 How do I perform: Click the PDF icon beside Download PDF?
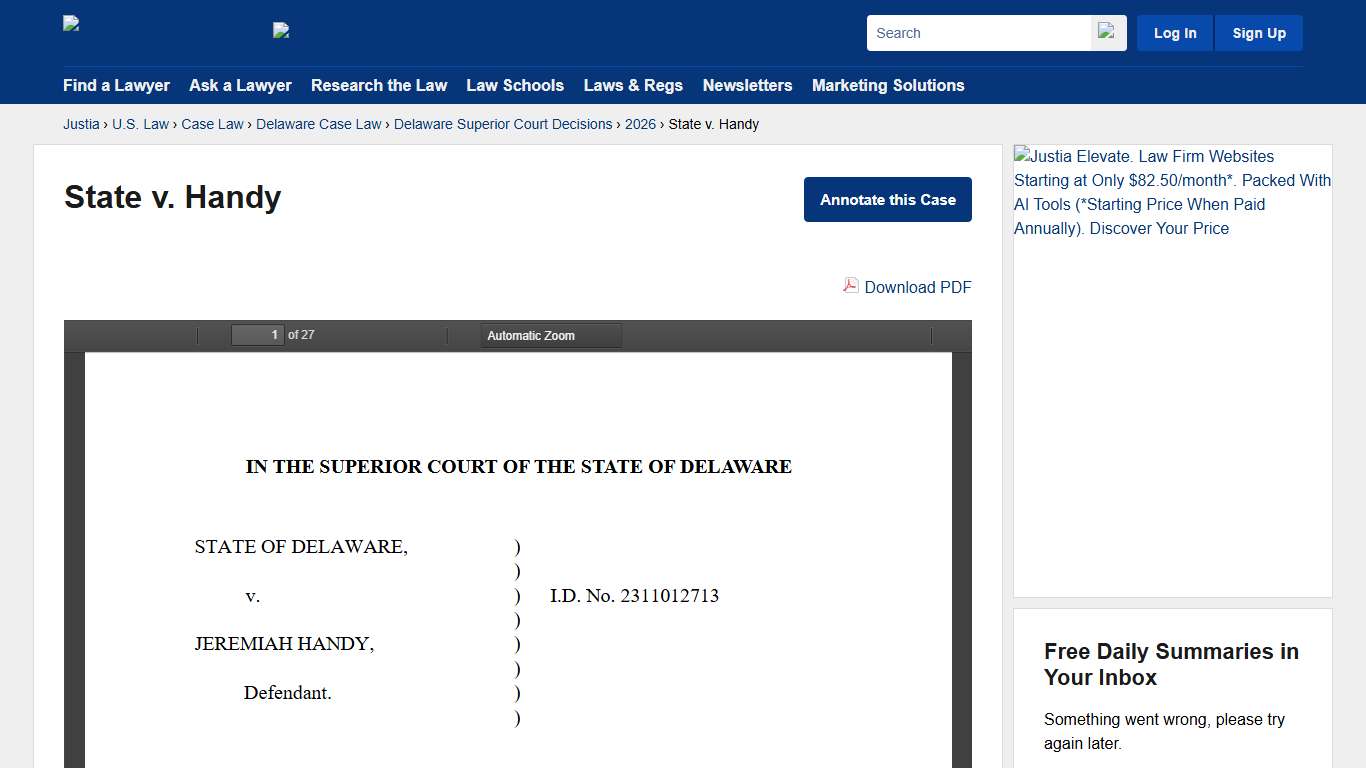[x=849, y=286]
